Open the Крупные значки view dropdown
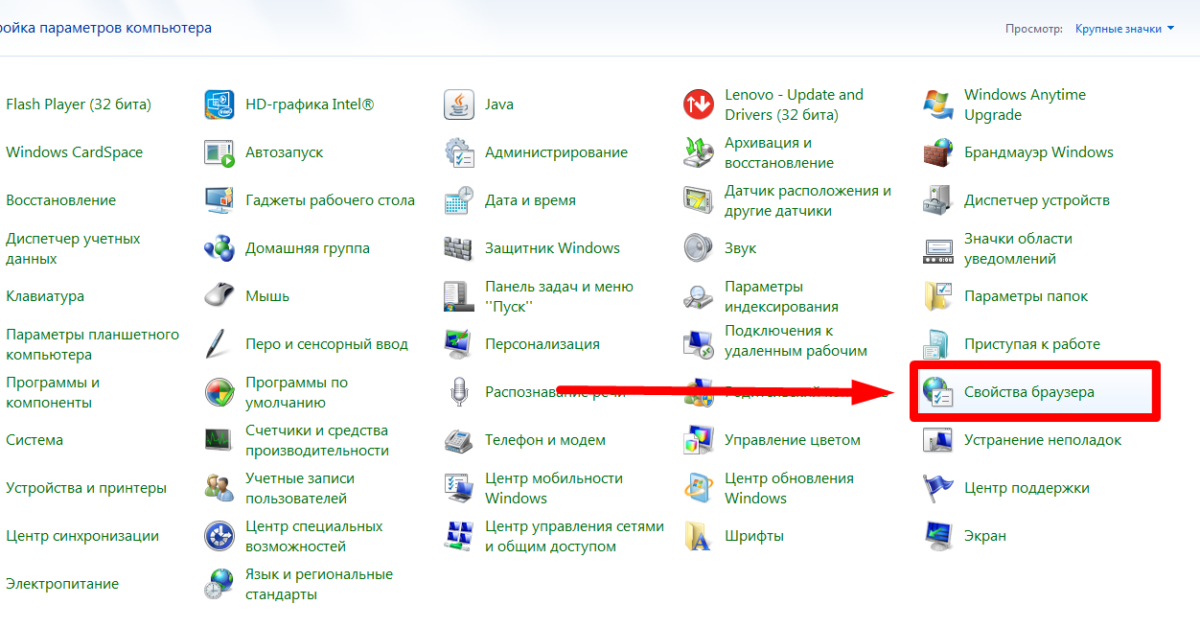The width and height of the screenshot is (1200, 628). coord(1125,29)
